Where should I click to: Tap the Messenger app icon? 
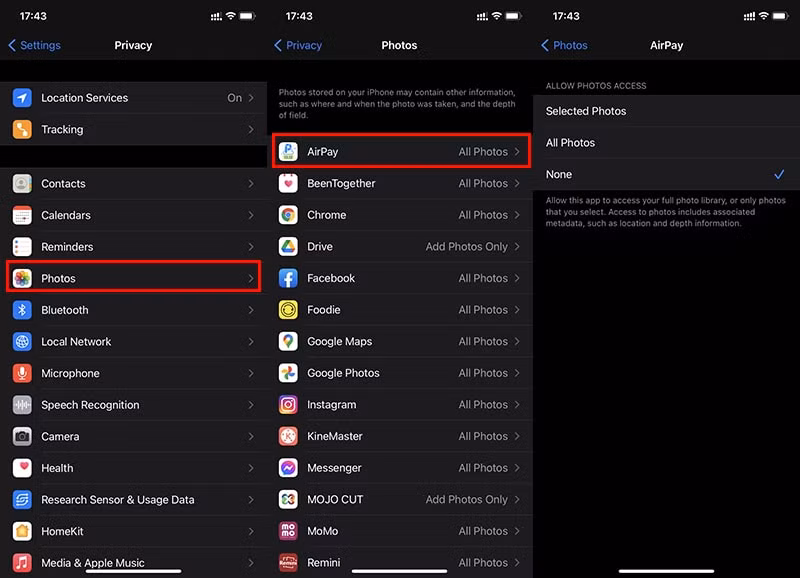pos(288,468)
